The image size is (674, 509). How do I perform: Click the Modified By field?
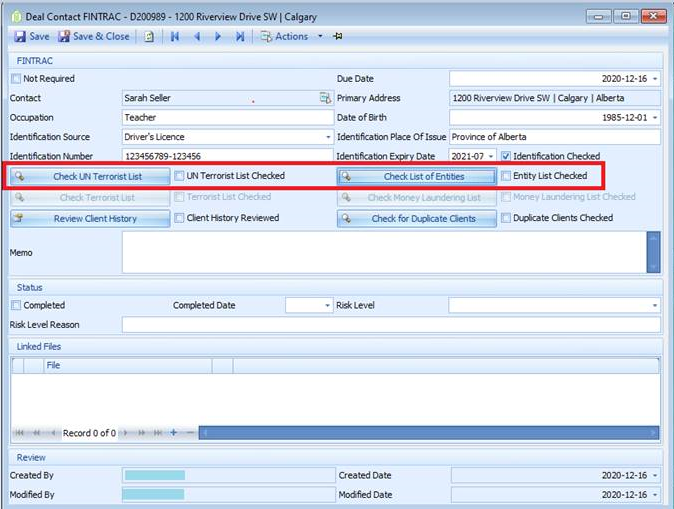[x=228, y=495]
